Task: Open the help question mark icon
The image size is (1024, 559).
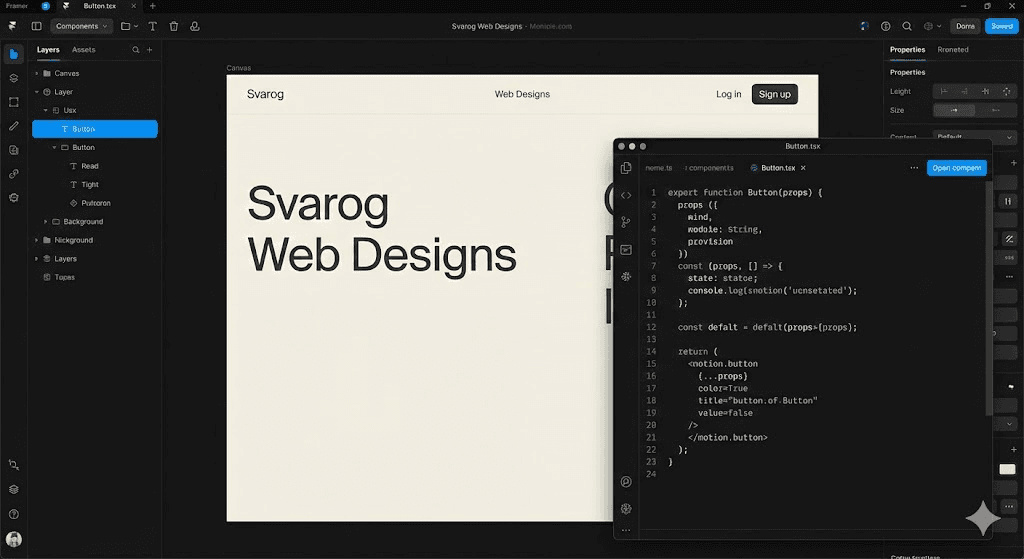Action: pyautogui.click(x=14, y=514)
